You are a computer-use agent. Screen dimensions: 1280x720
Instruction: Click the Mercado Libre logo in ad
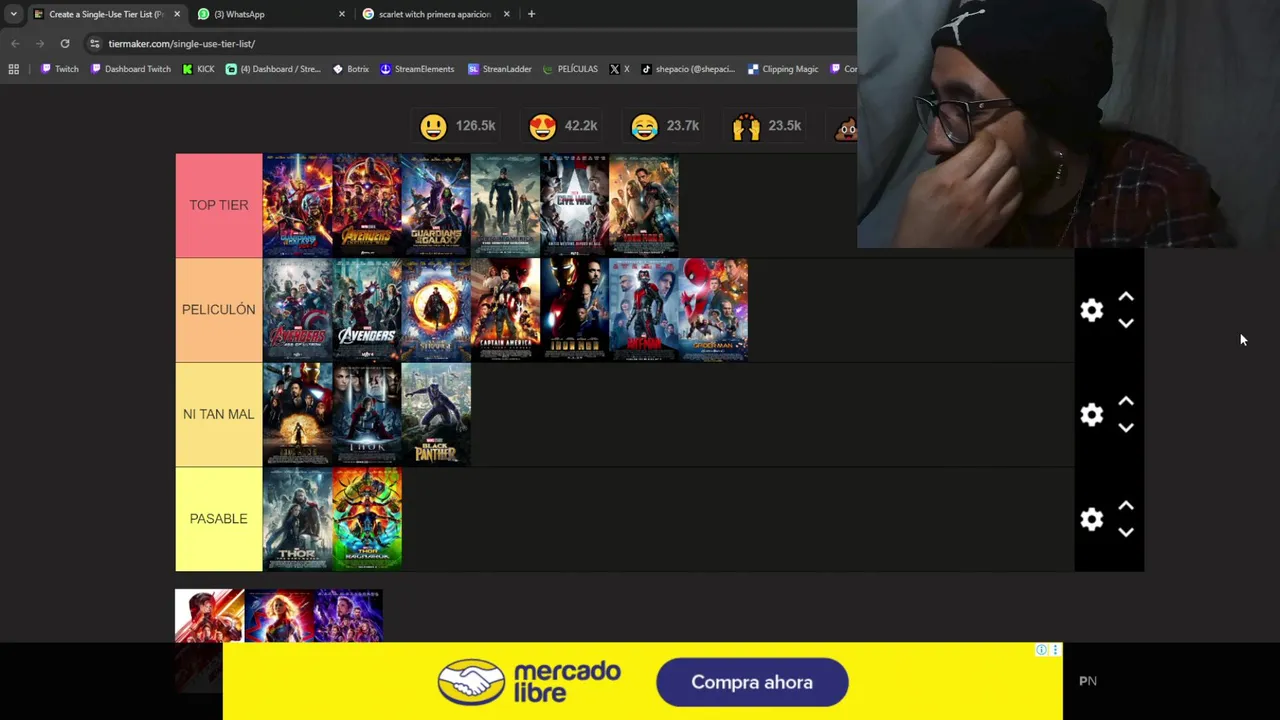(530, 682)
